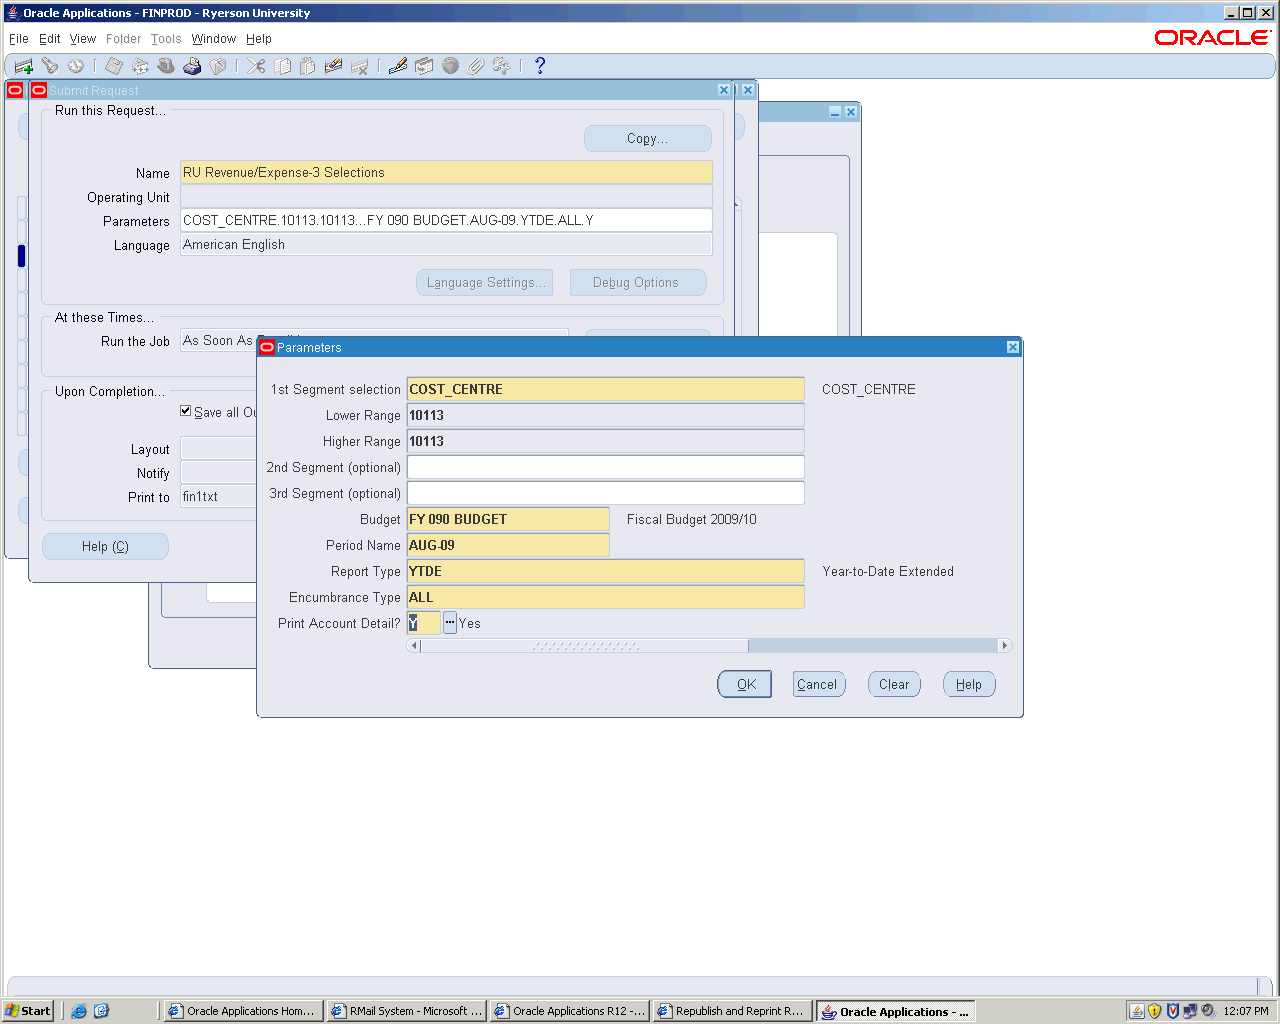Launch Internet Explorer from quick launch
The width and height of the screenshot is (1280, 1024).
tap(79, 1011)
